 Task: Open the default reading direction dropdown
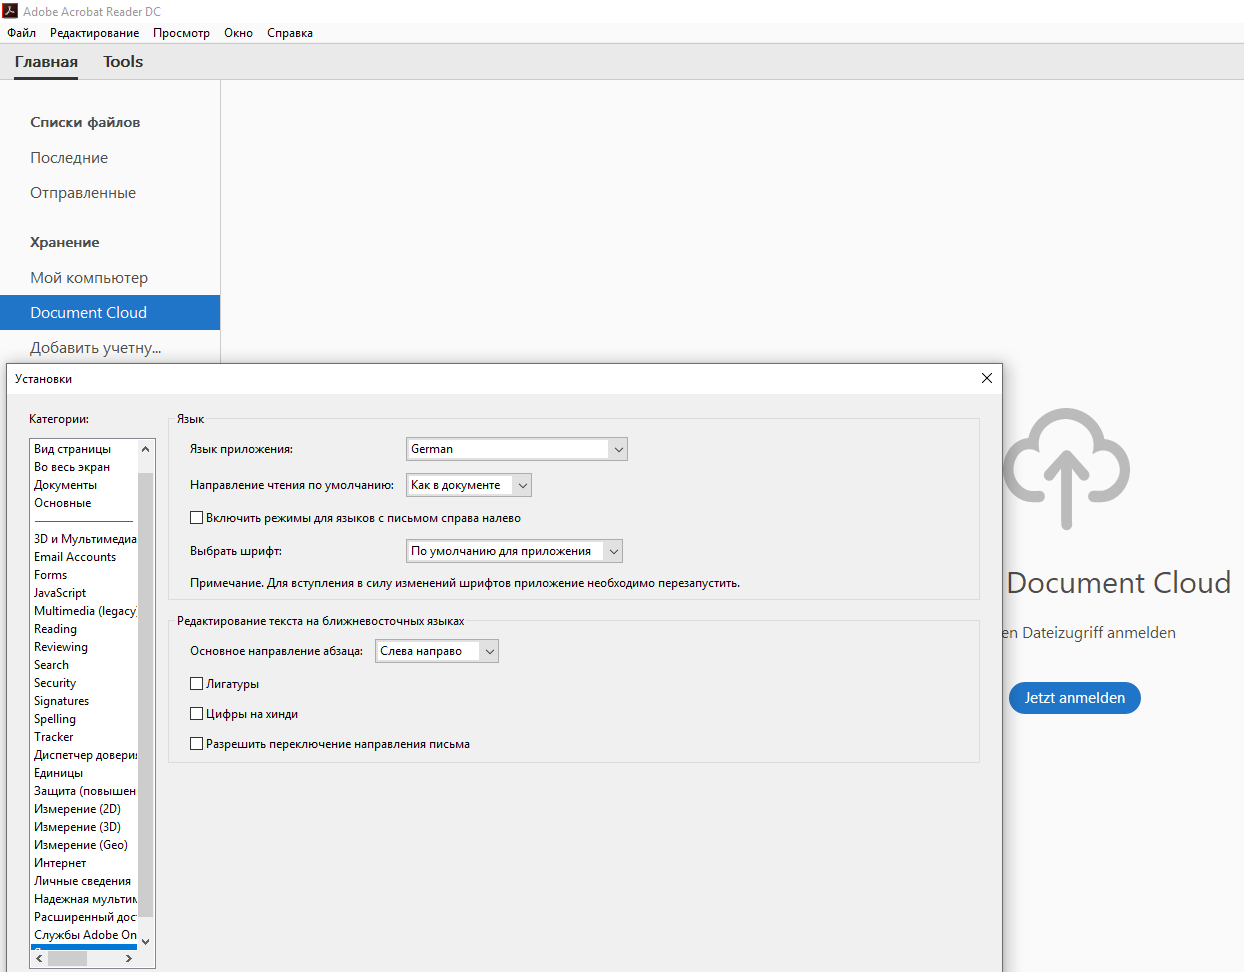[469, 485]
